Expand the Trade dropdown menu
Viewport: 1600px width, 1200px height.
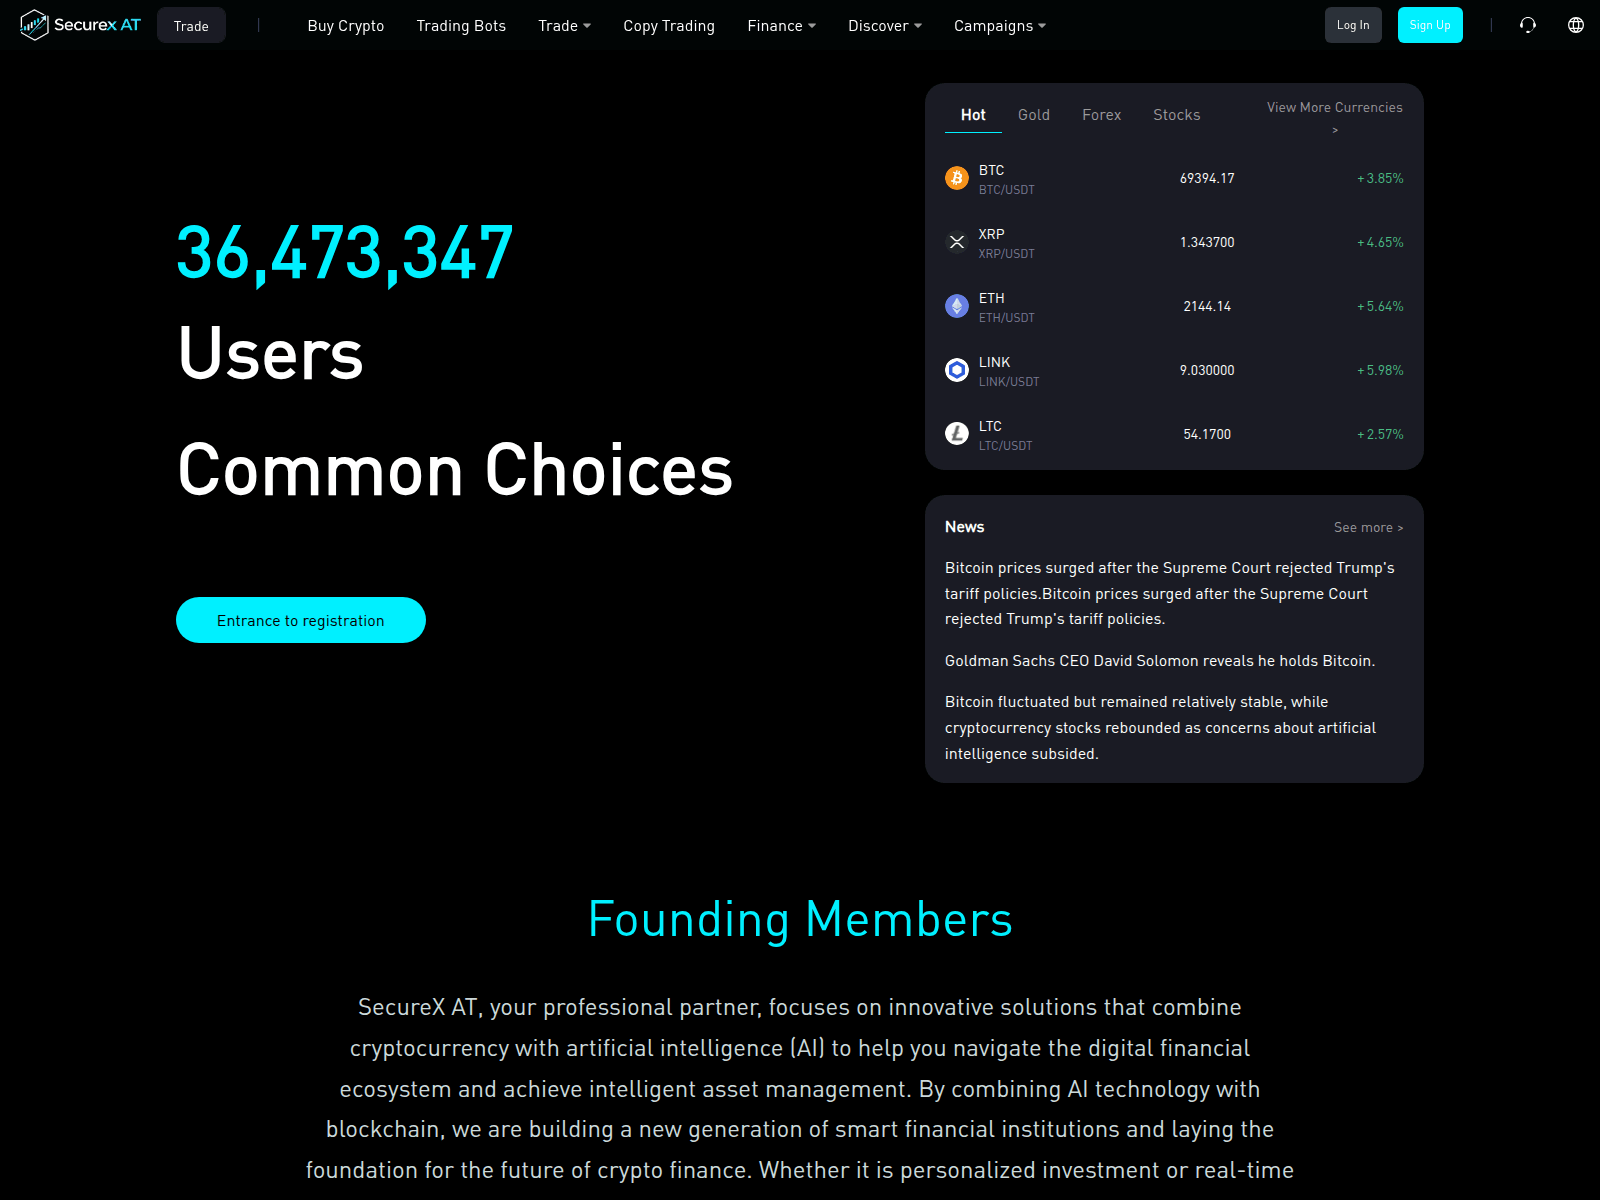coord(564,26)
